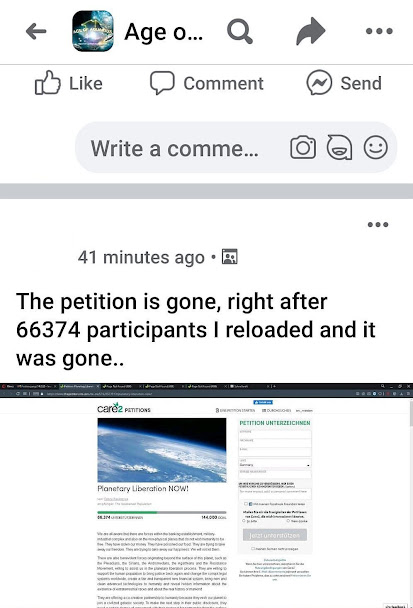Like the post above
The image size is (413, 608).
[69, 83]
